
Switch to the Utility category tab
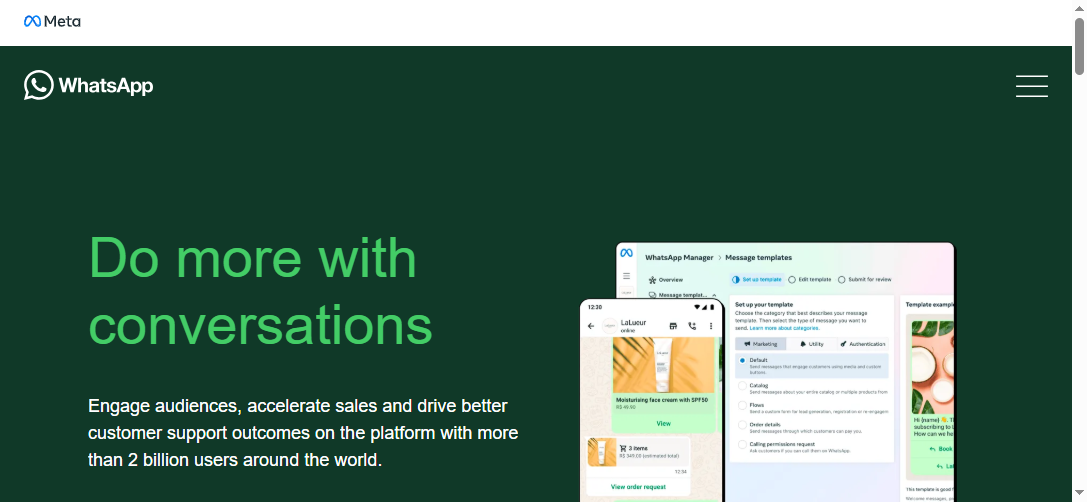(x=811, y=344)
